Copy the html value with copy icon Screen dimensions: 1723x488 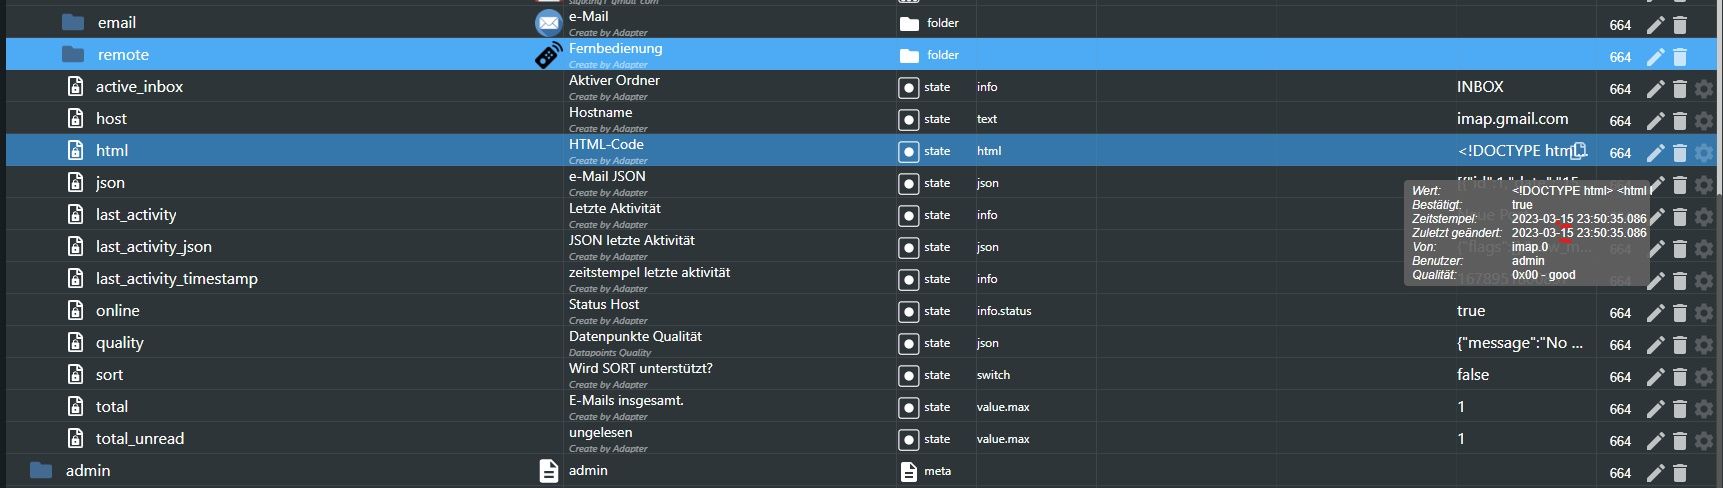point(1579,151)
